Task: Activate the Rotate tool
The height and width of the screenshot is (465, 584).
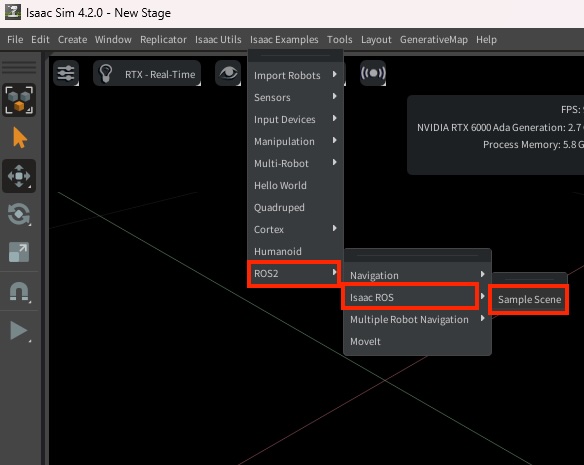Action: click(19, 214)
